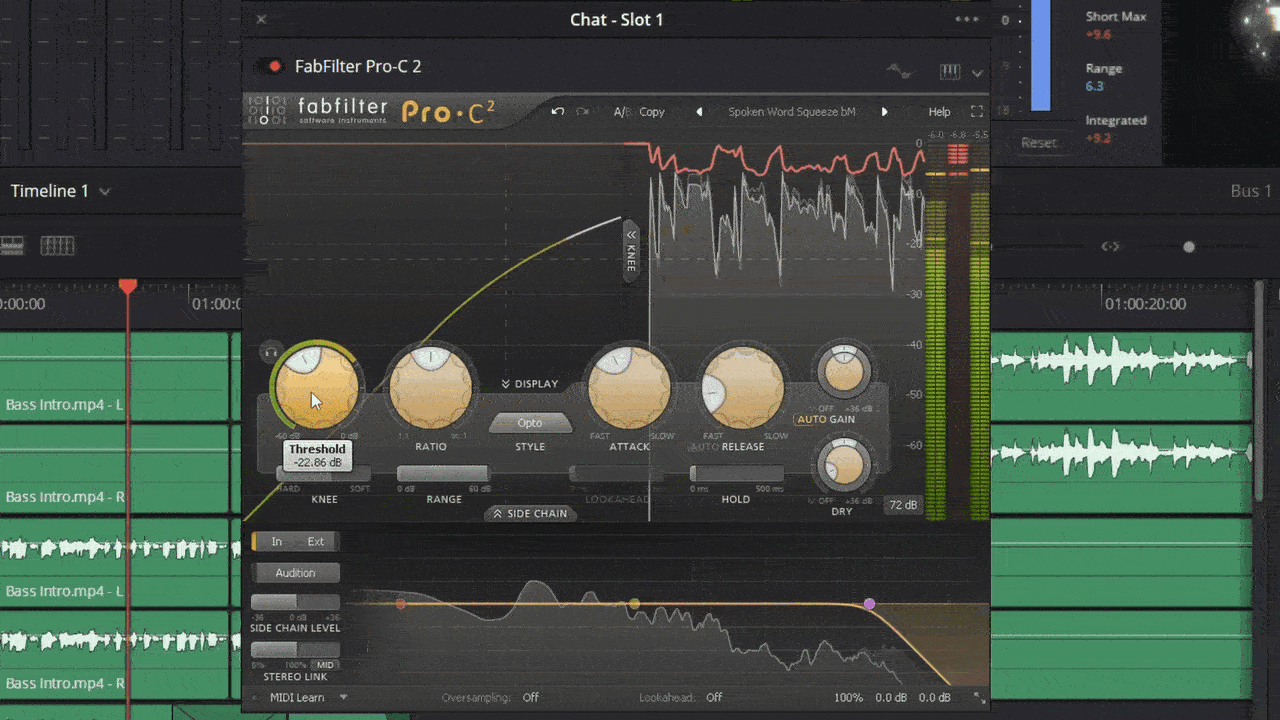Click the Short Max loudness value
Image resolution: width=1280 pixels, height=720 pixels.
1098,35
